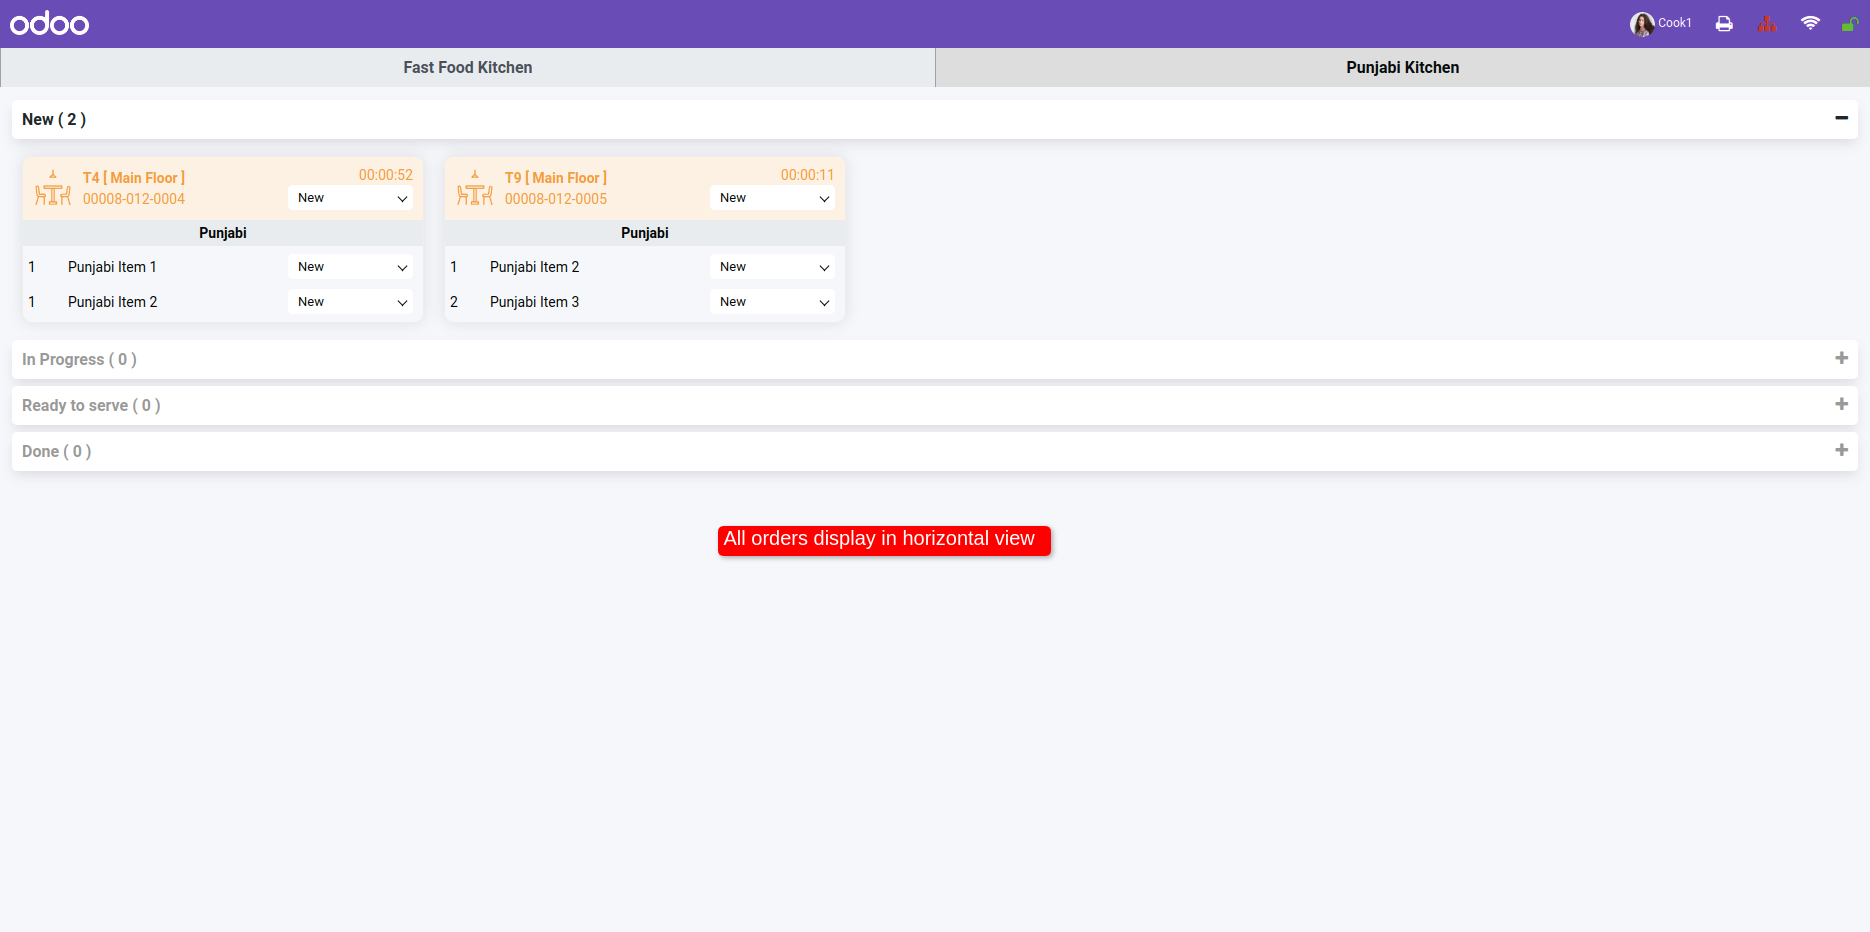Click the red chart icon in header
Viewport: 1870px width, 932px height.
(1767, 24)
